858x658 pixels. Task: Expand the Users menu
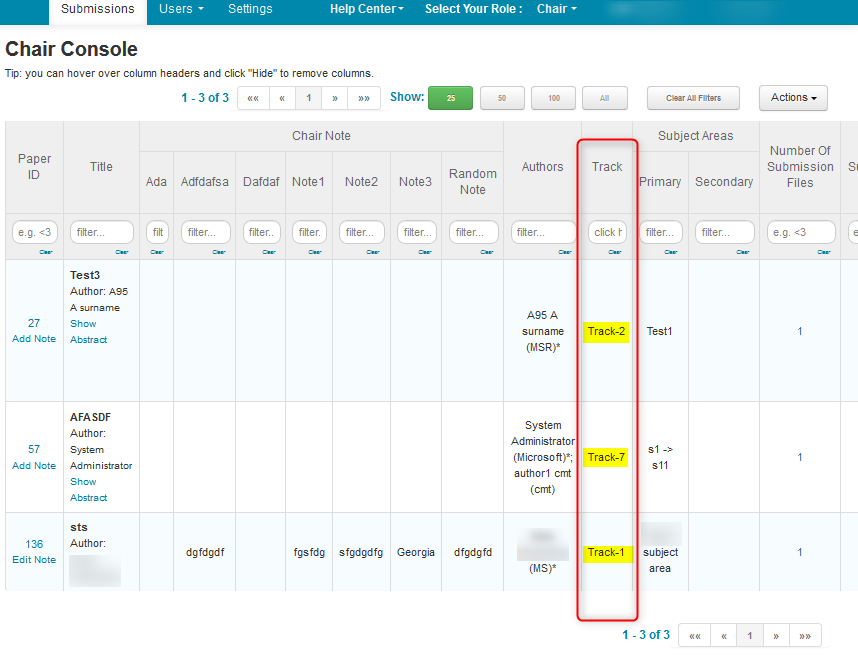181,9
